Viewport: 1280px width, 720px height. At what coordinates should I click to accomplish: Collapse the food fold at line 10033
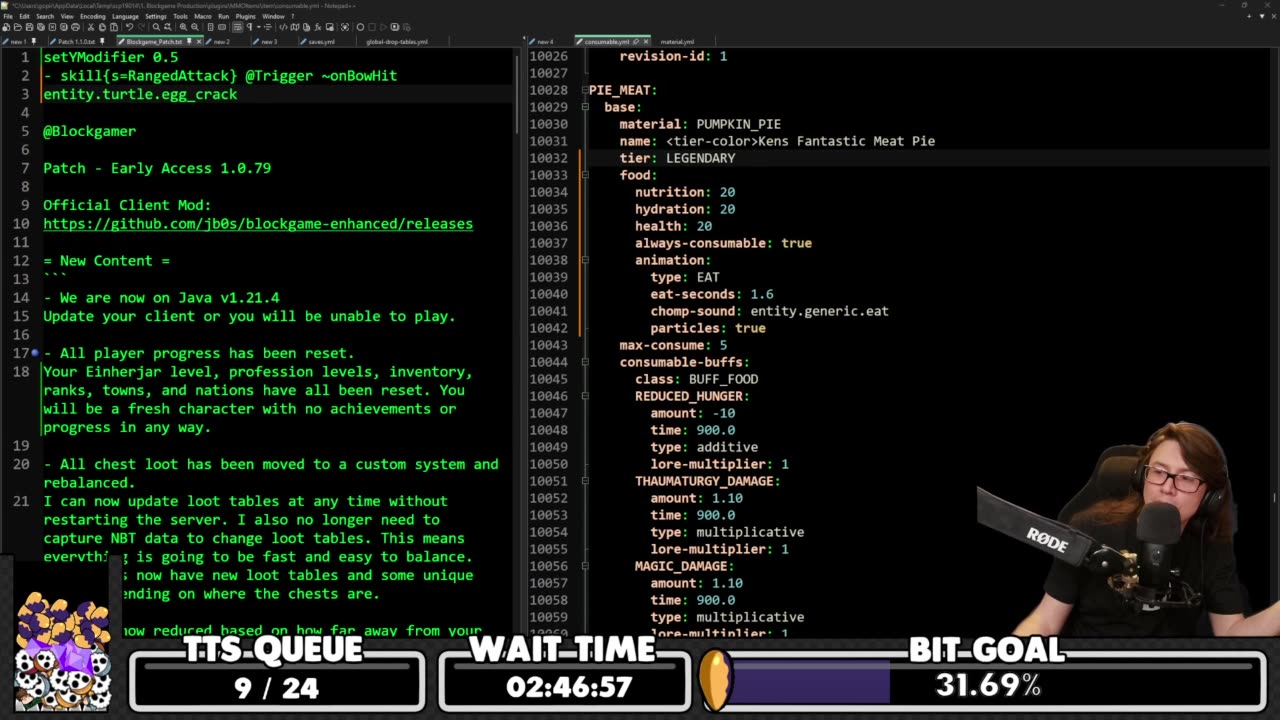coord(584,175)
